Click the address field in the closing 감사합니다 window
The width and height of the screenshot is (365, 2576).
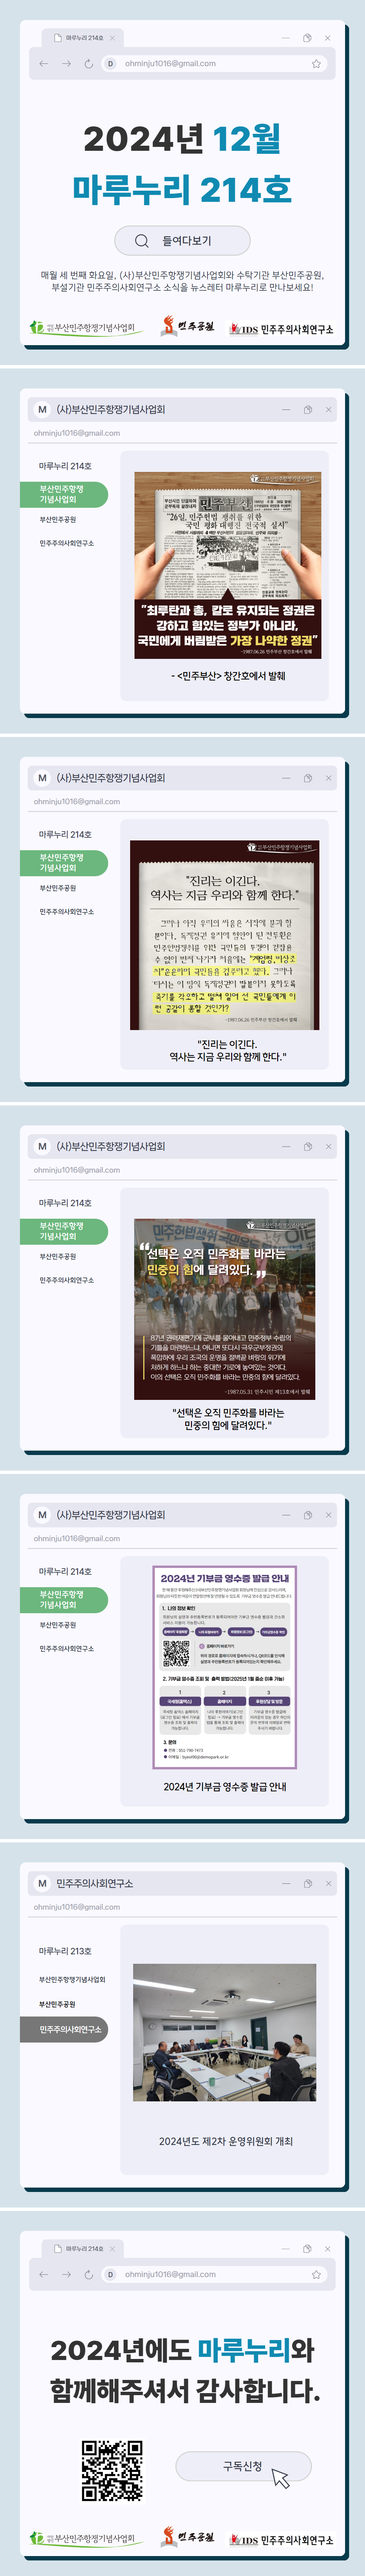click(x=210, y=2274)
